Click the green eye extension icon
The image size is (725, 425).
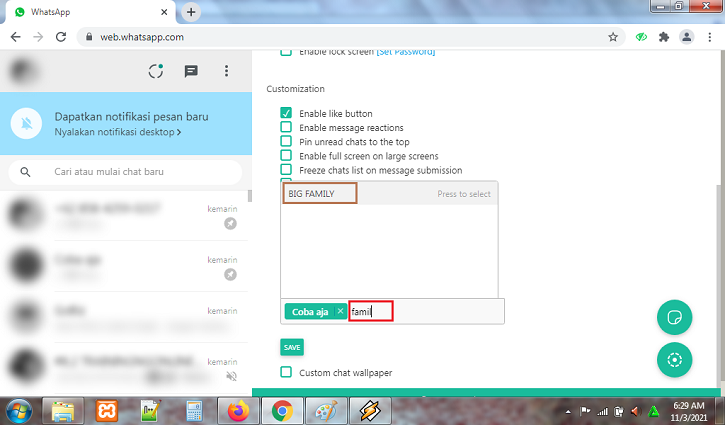click(641, 37)
